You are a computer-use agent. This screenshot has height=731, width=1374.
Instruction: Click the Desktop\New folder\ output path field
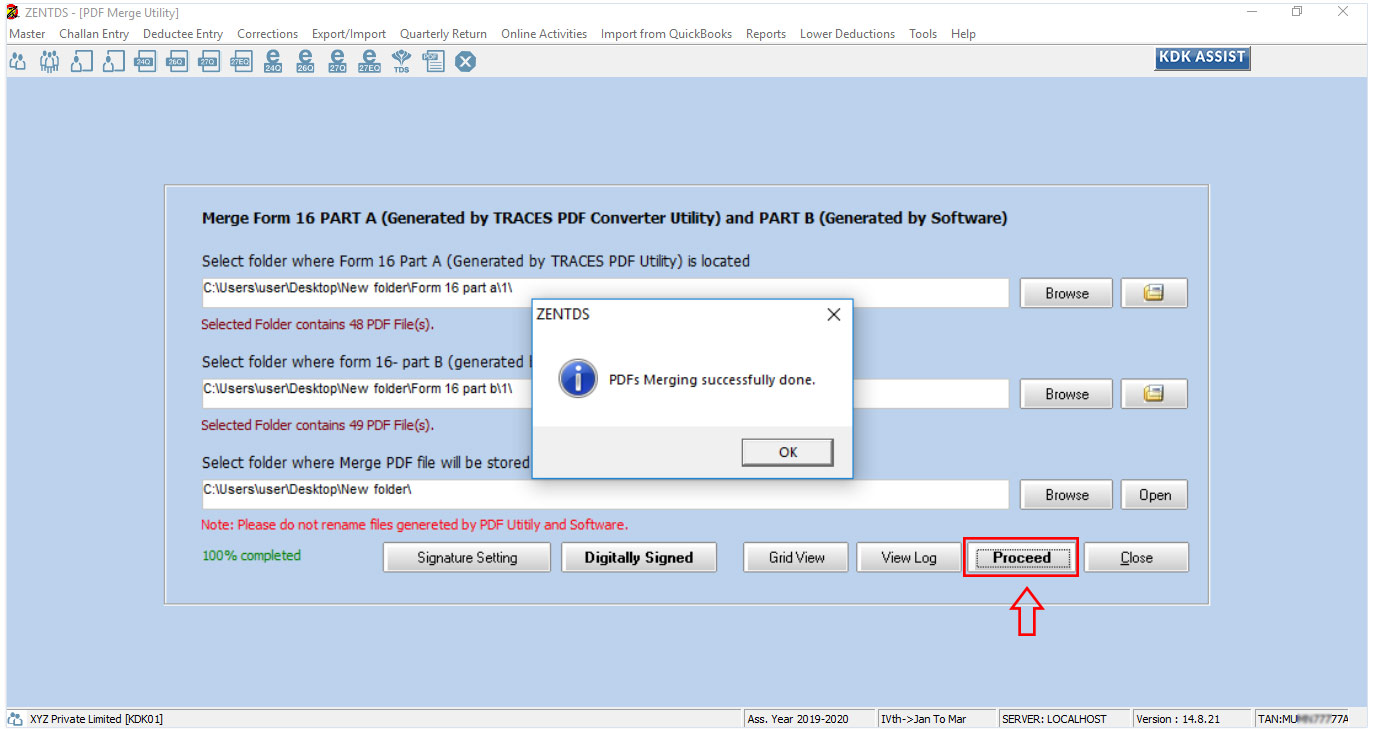pyautogui.click(x=605, y=494)
